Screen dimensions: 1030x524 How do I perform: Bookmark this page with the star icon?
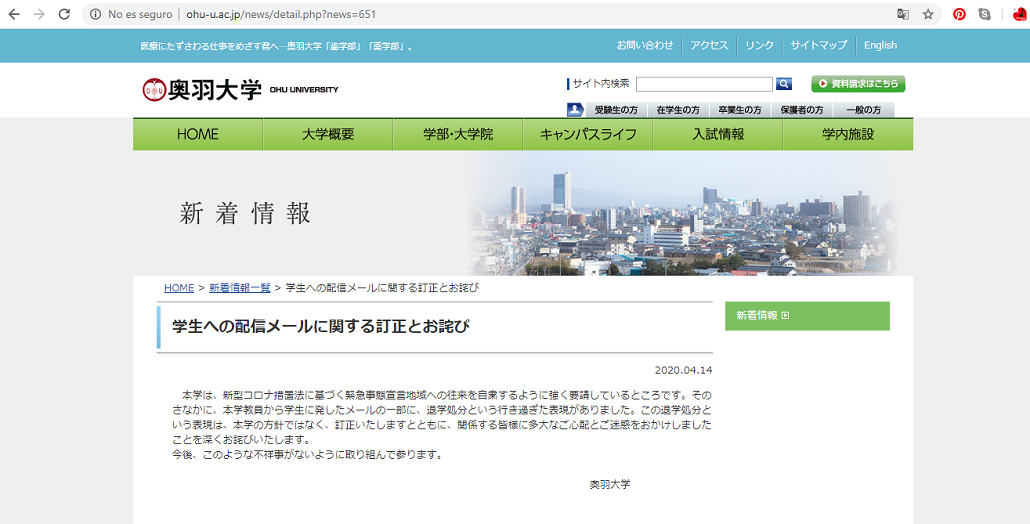tap(928, 15)
